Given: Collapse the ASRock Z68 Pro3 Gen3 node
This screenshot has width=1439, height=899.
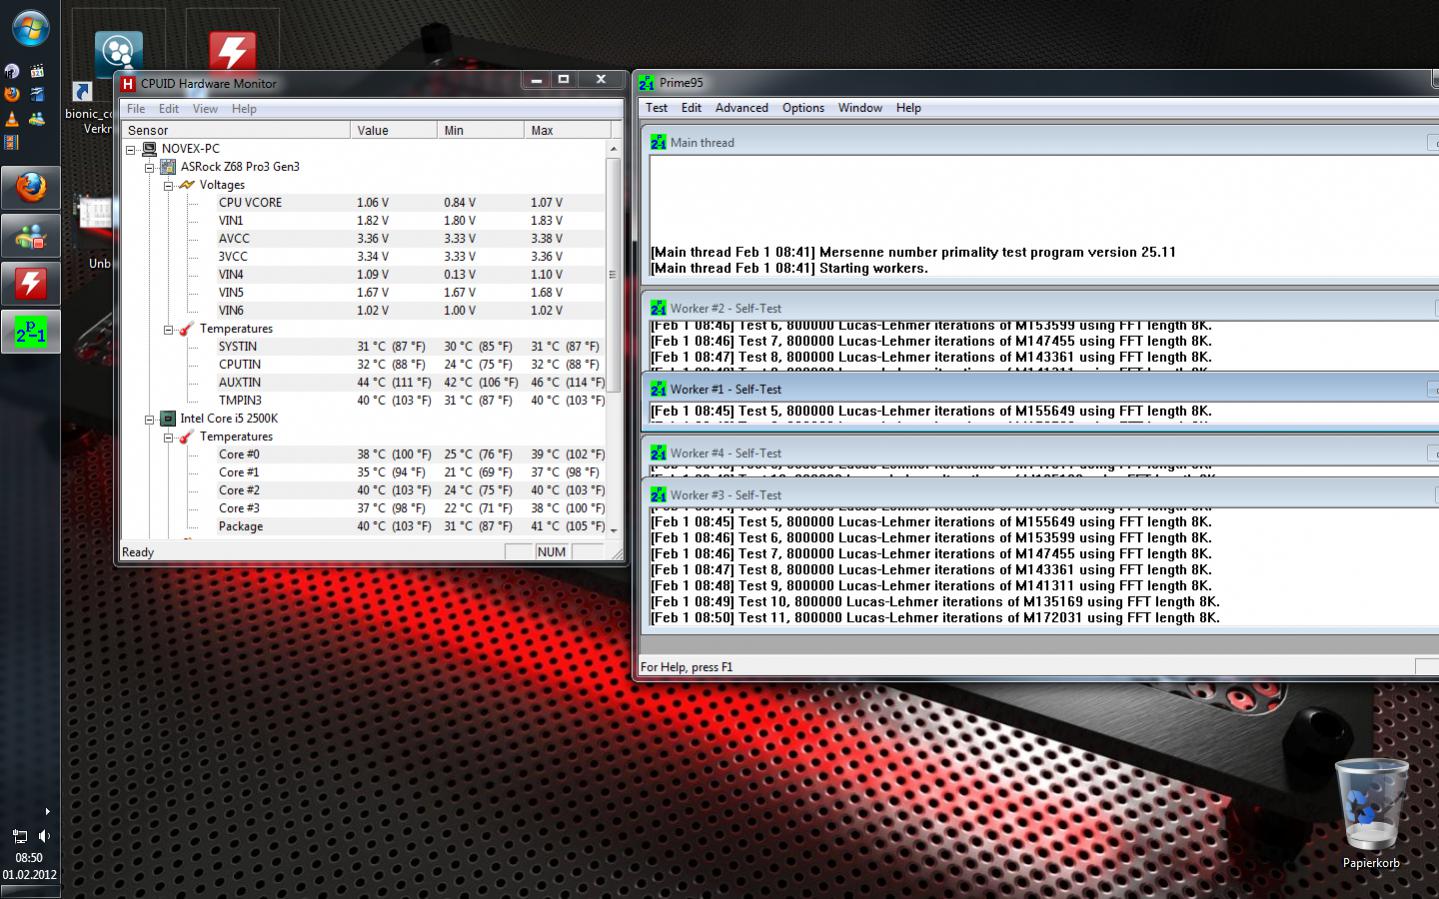Looking at the screenshot, I should 149,167.
